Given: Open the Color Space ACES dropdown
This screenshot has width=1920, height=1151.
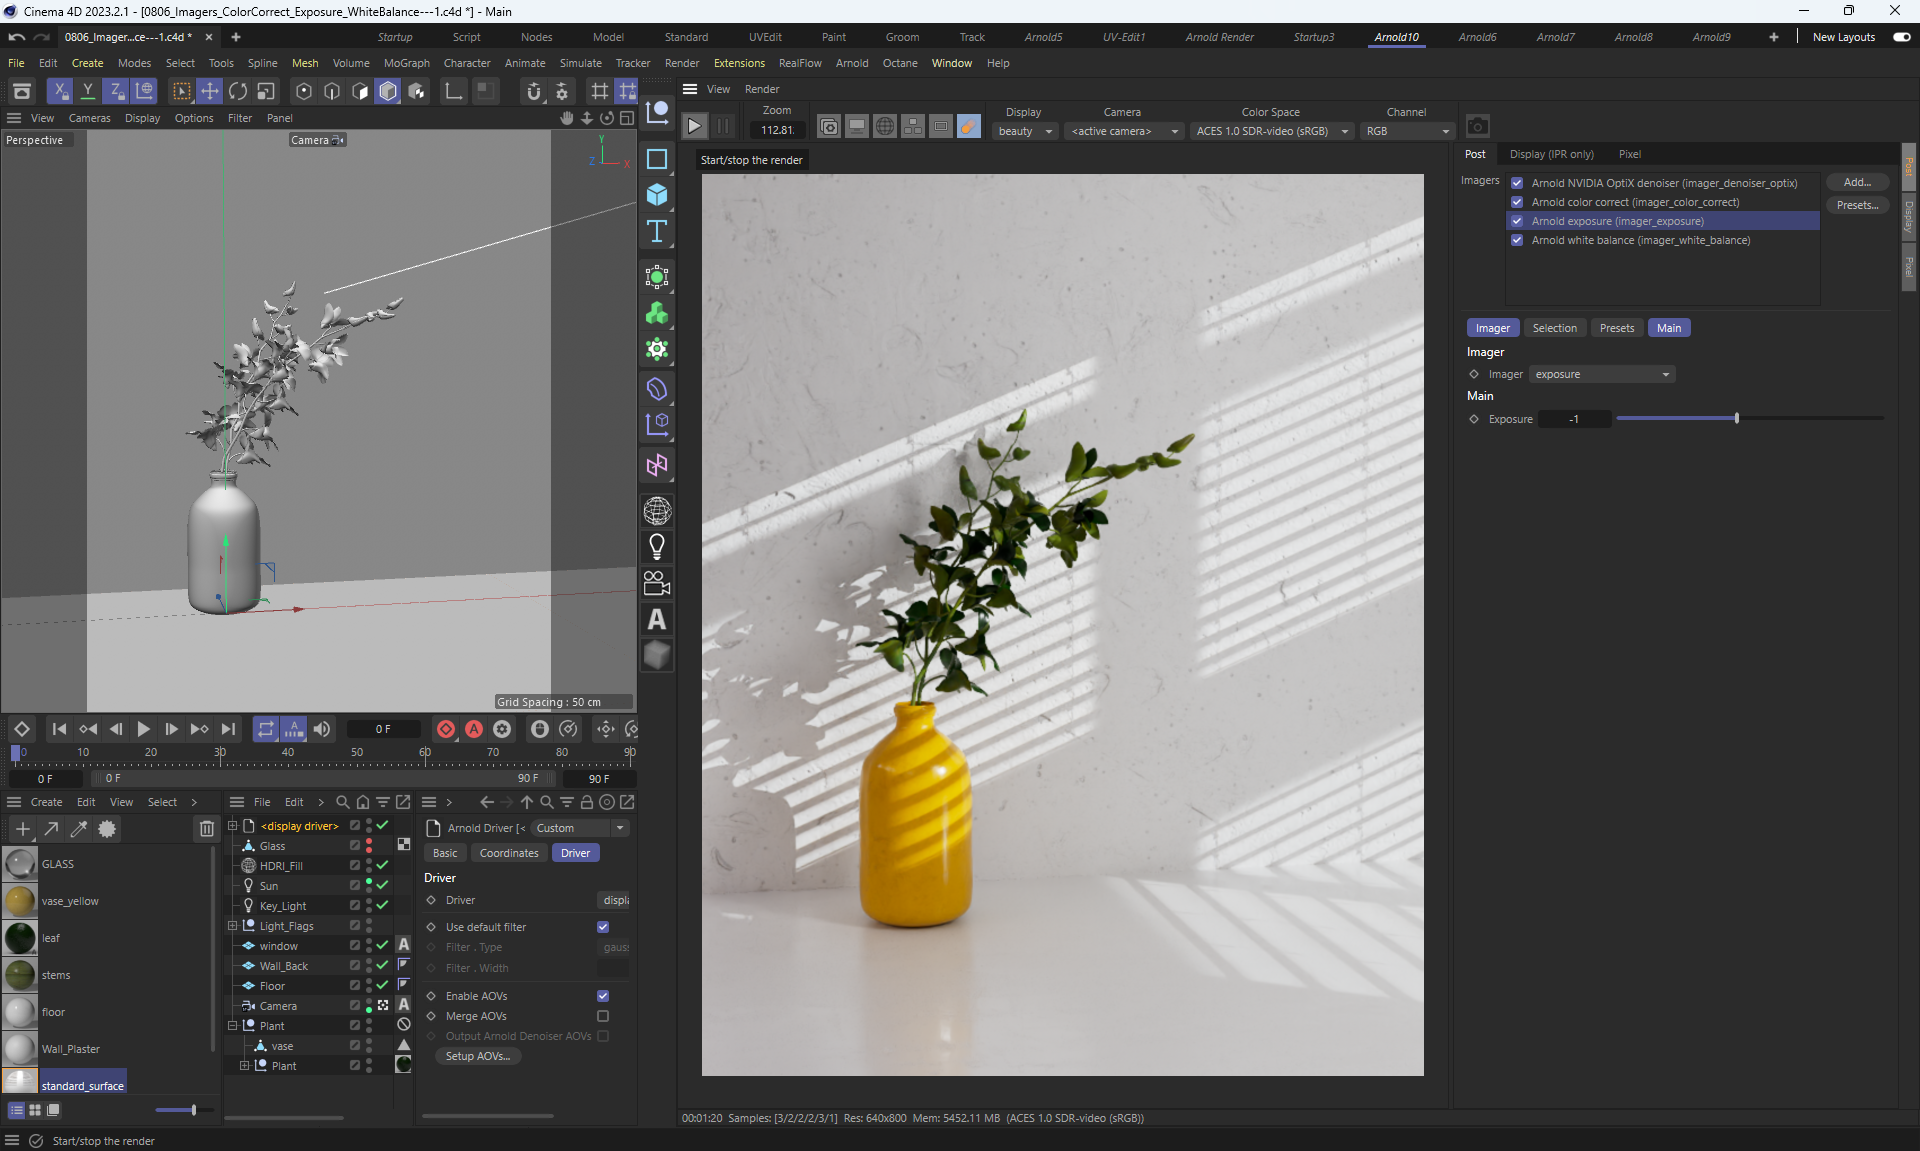Looking at the screenshot, I should pos(1272,131).
